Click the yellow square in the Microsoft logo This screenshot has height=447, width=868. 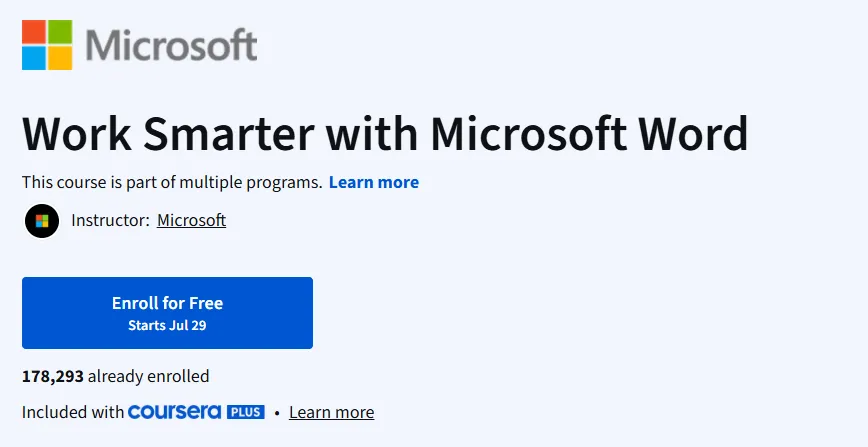(60, 58)
